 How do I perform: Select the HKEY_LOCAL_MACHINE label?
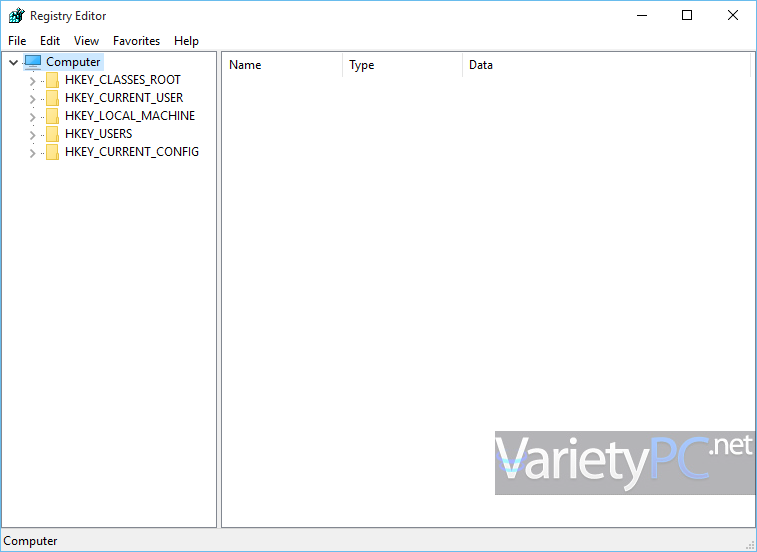pos(130,116)
